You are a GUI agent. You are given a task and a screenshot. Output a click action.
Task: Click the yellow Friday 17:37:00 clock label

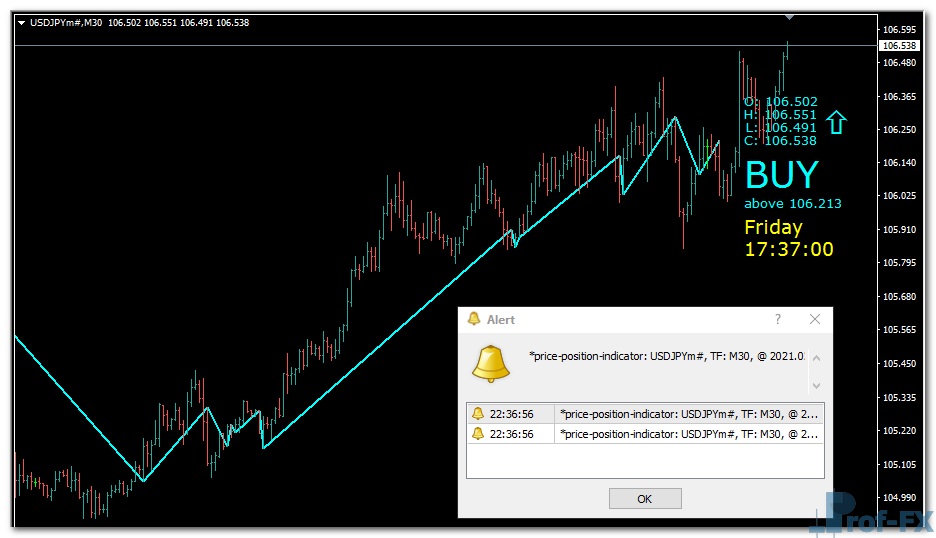tap(788, 238)
